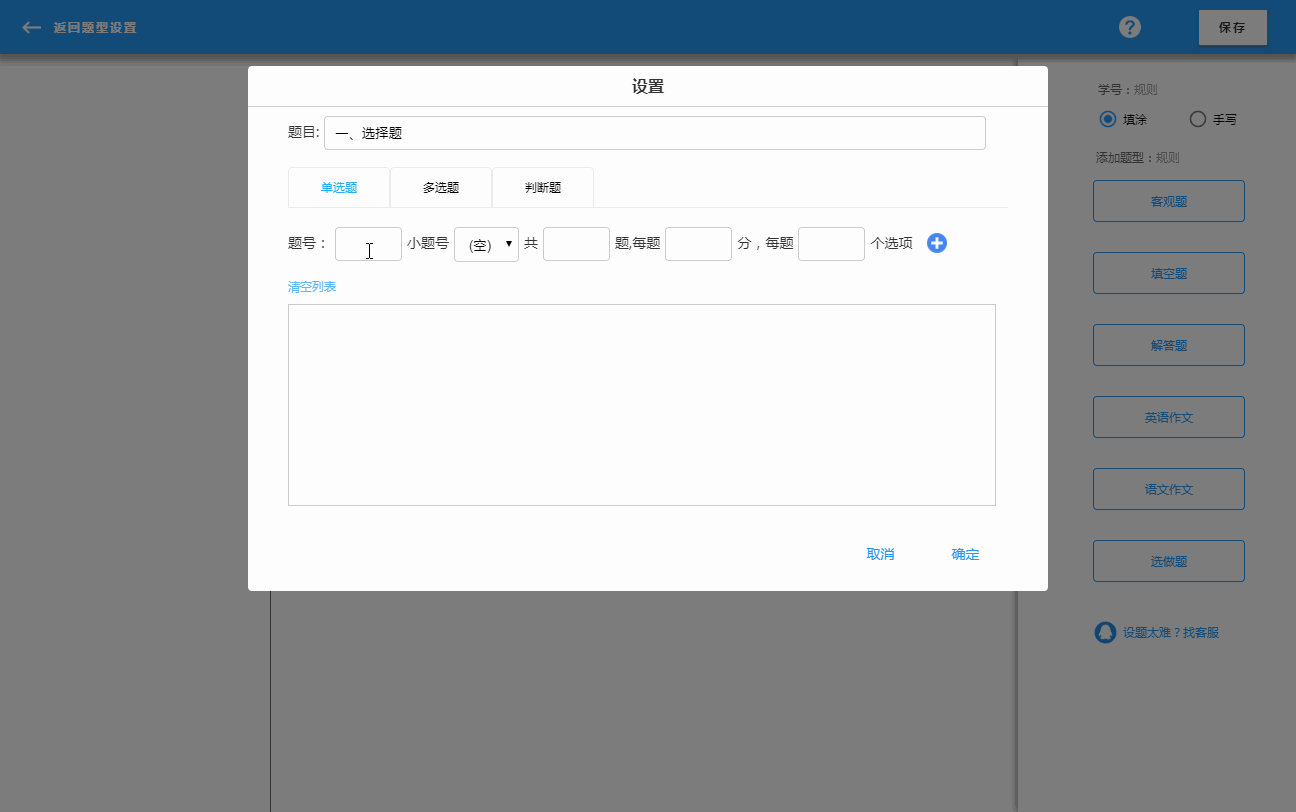This screenshot has width=1296, height=812.
Task: Click the help question mark icon
Action: [1130, 27]
